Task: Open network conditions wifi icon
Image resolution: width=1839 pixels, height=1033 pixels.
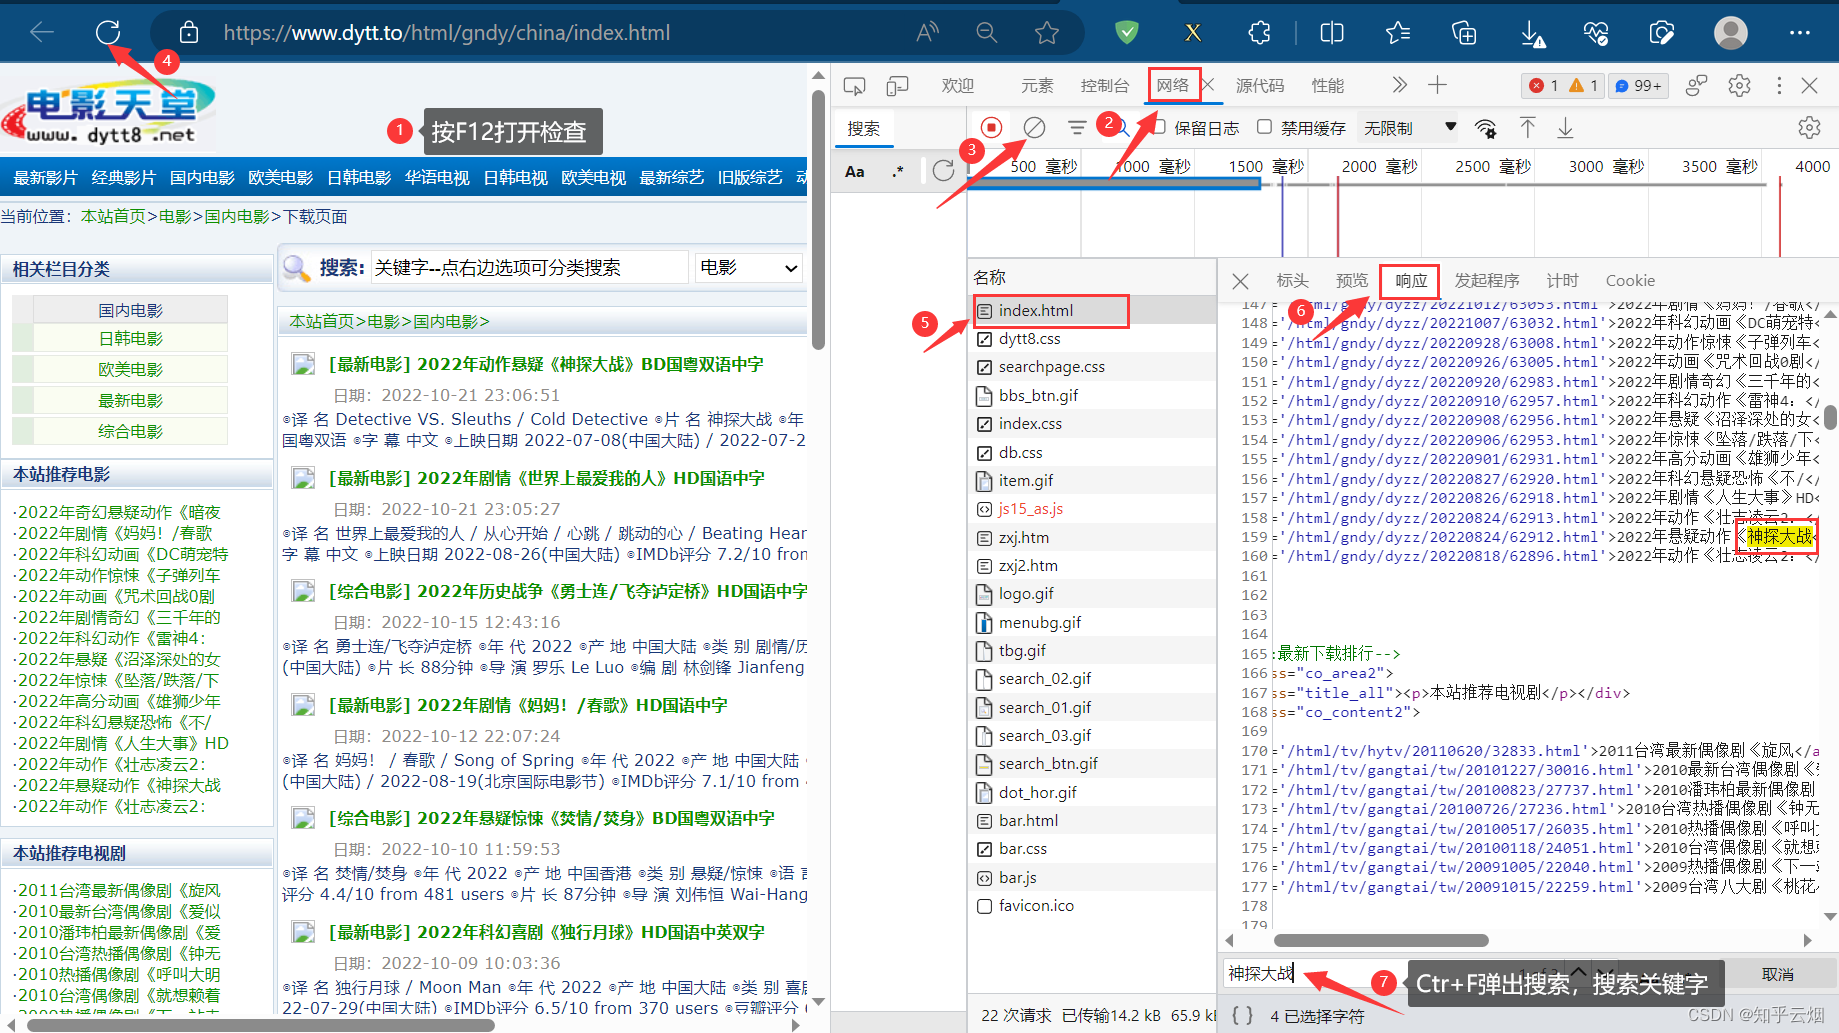Action: pos(1486,128)
